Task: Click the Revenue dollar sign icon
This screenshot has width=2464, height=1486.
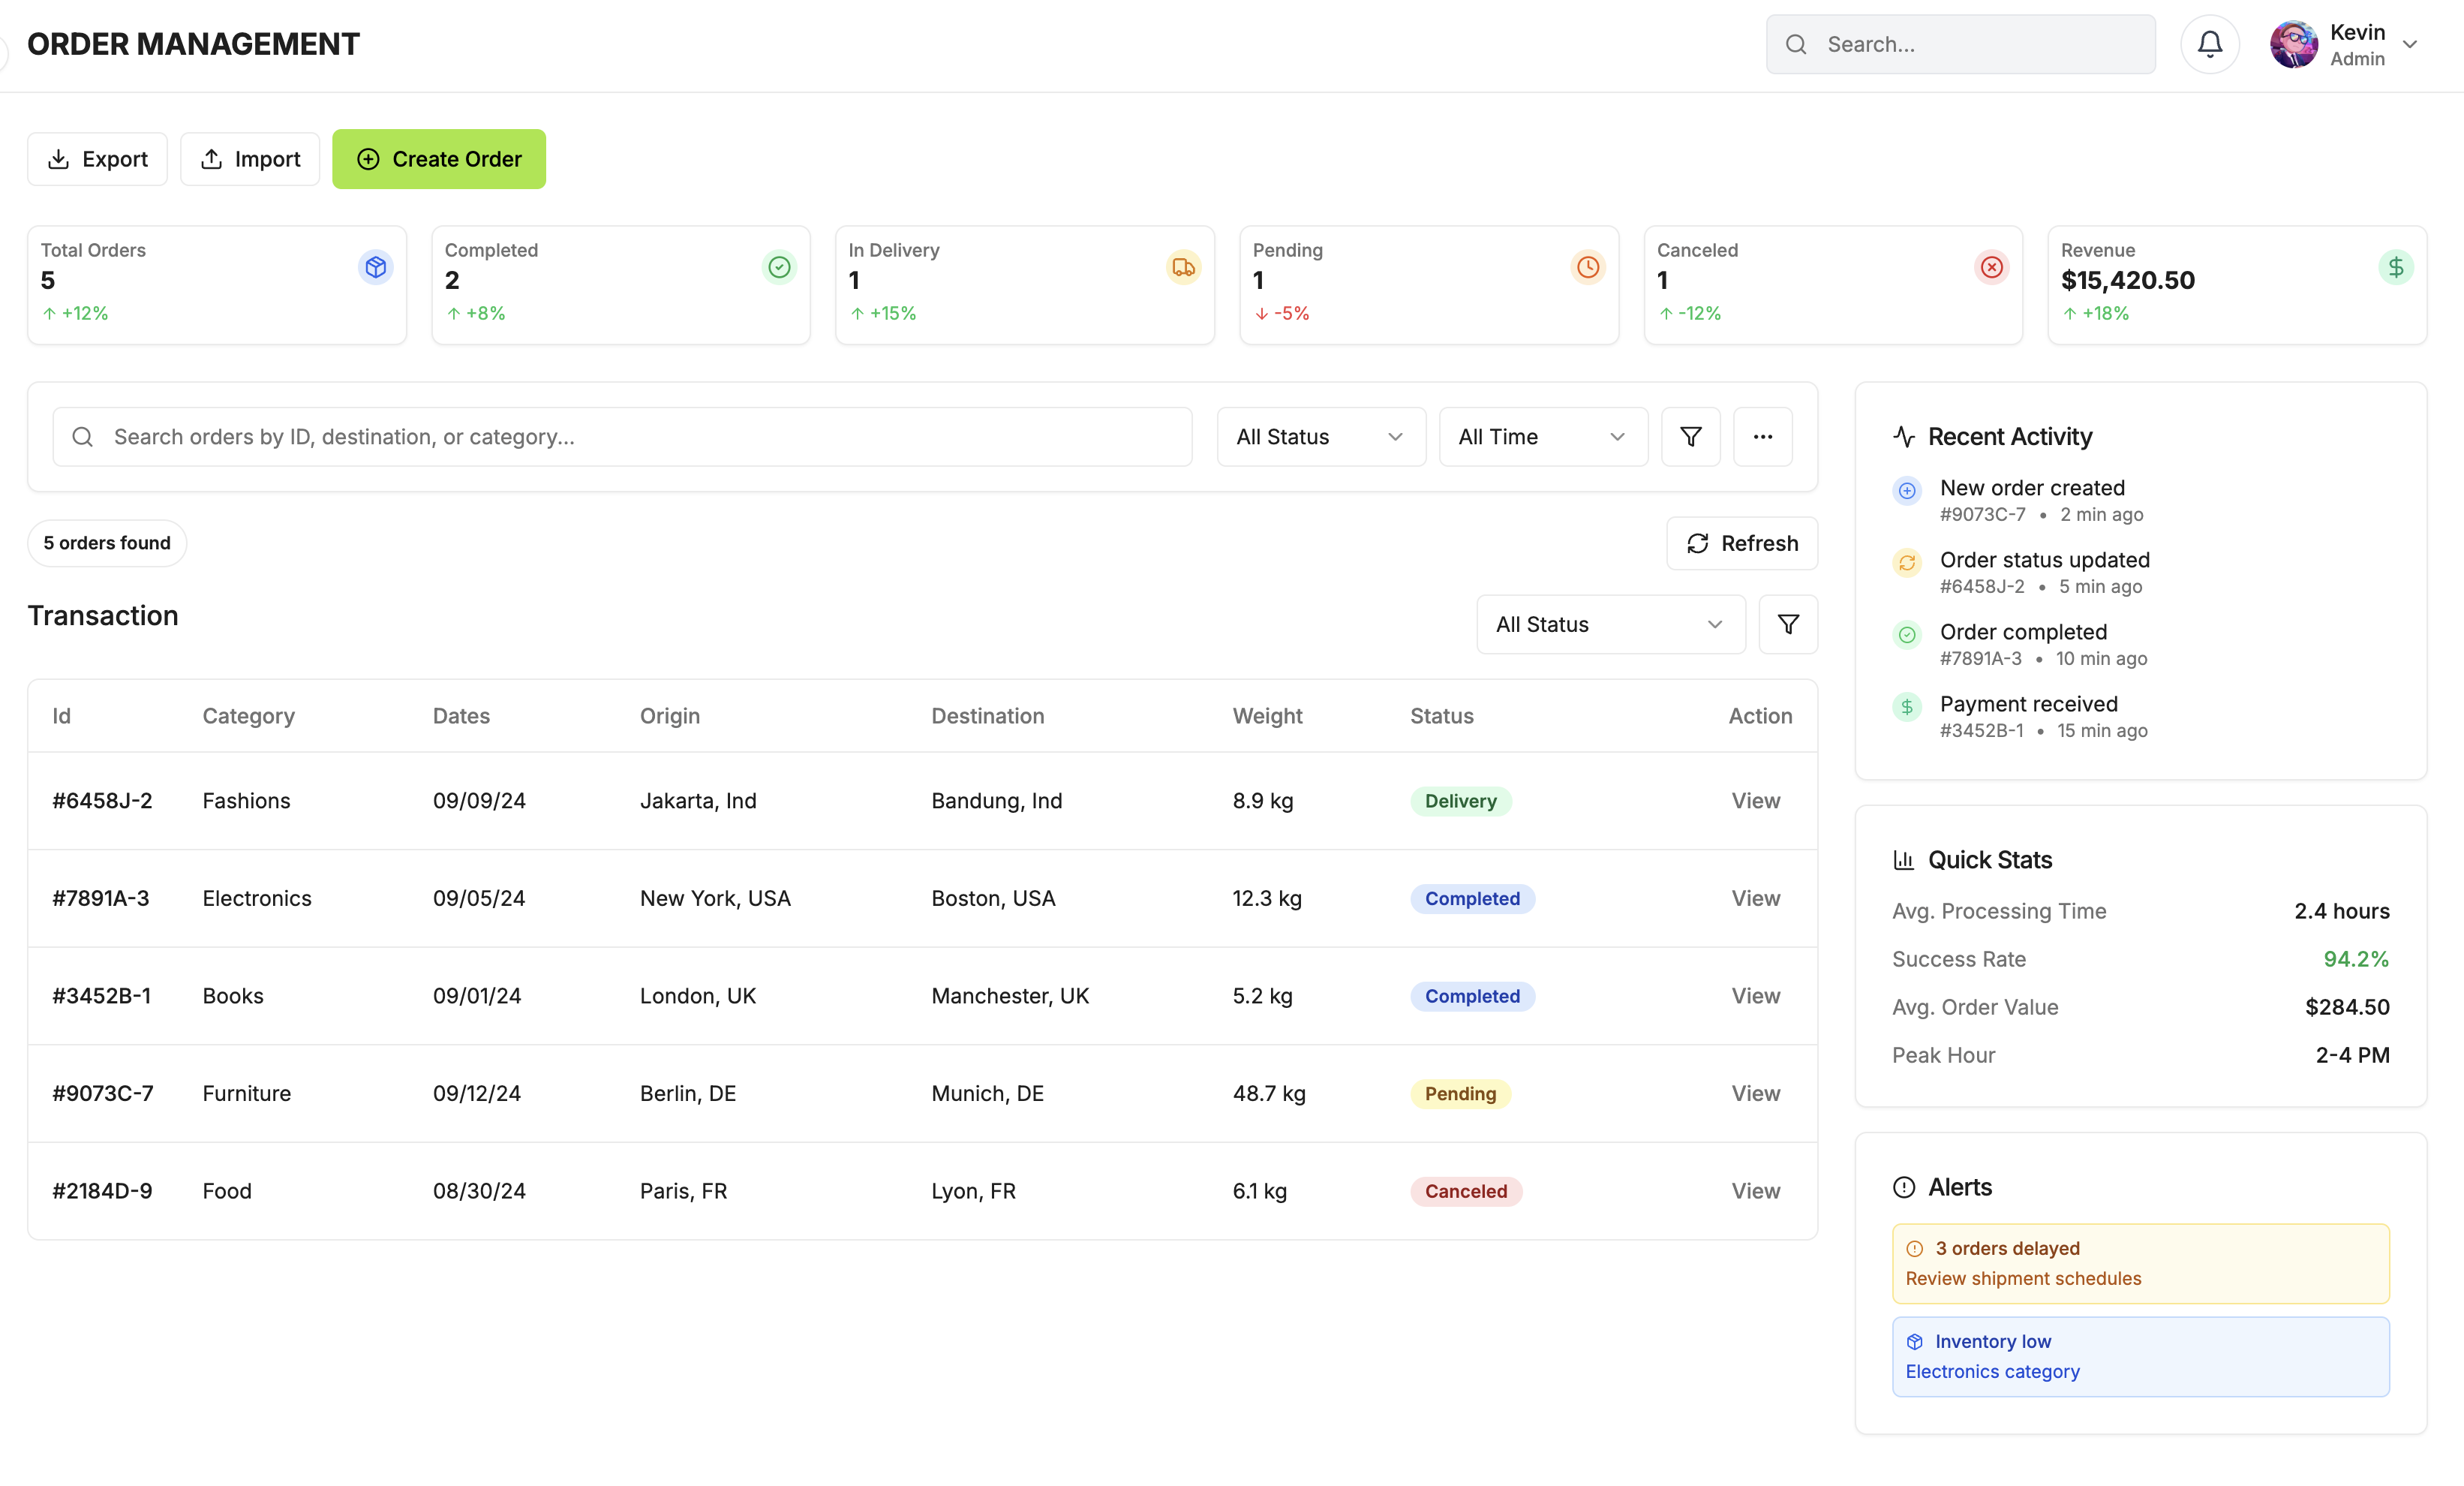Action: (x=2395, y=267)
